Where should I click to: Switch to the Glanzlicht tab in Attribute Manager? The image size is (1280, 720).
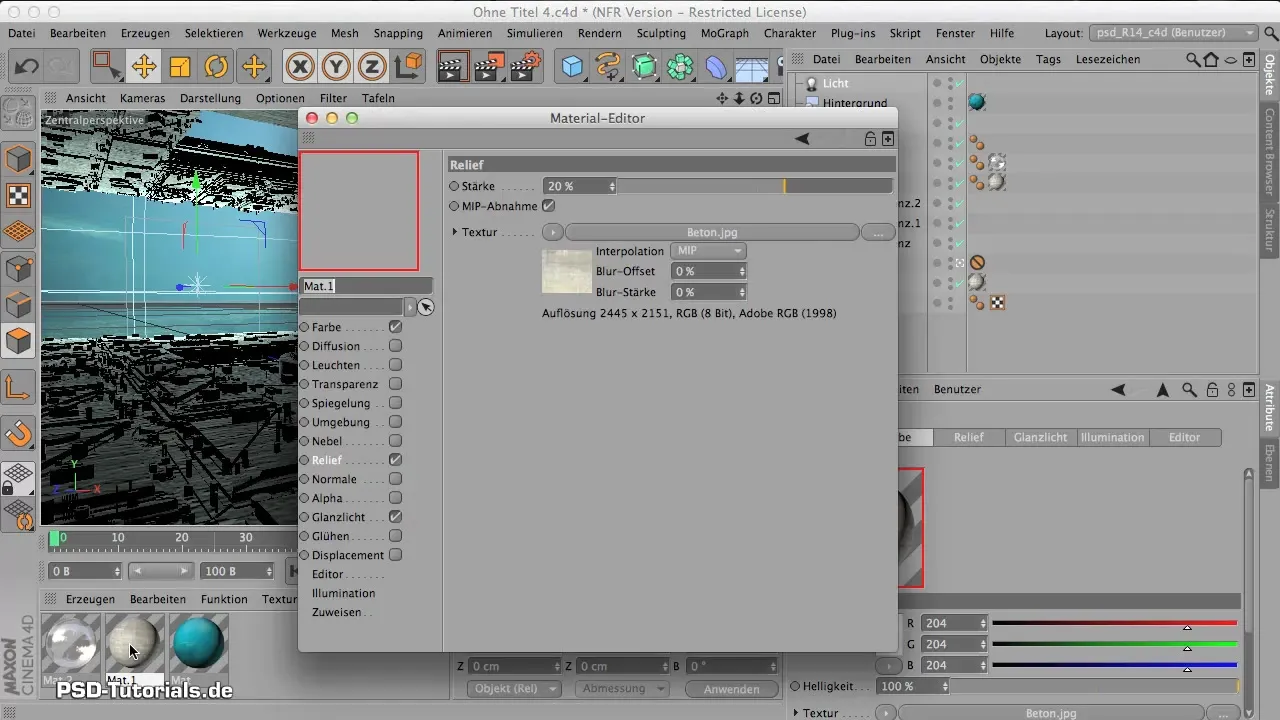point(1040,437)
